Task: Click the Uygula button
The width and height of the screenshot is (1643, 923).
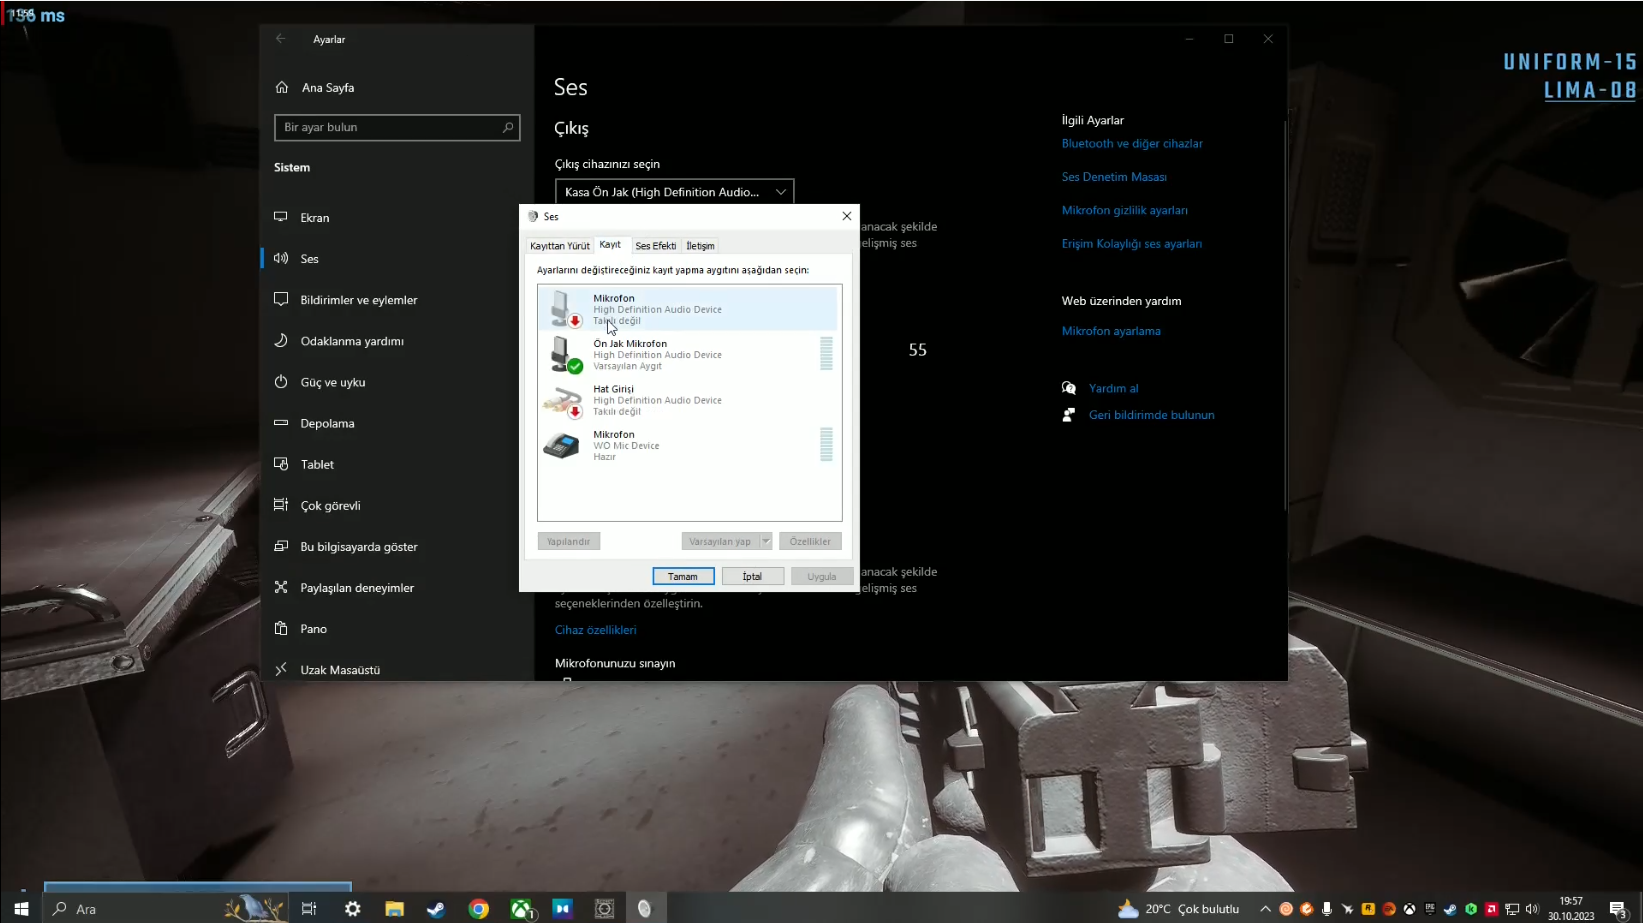Action: coord(822,576)
